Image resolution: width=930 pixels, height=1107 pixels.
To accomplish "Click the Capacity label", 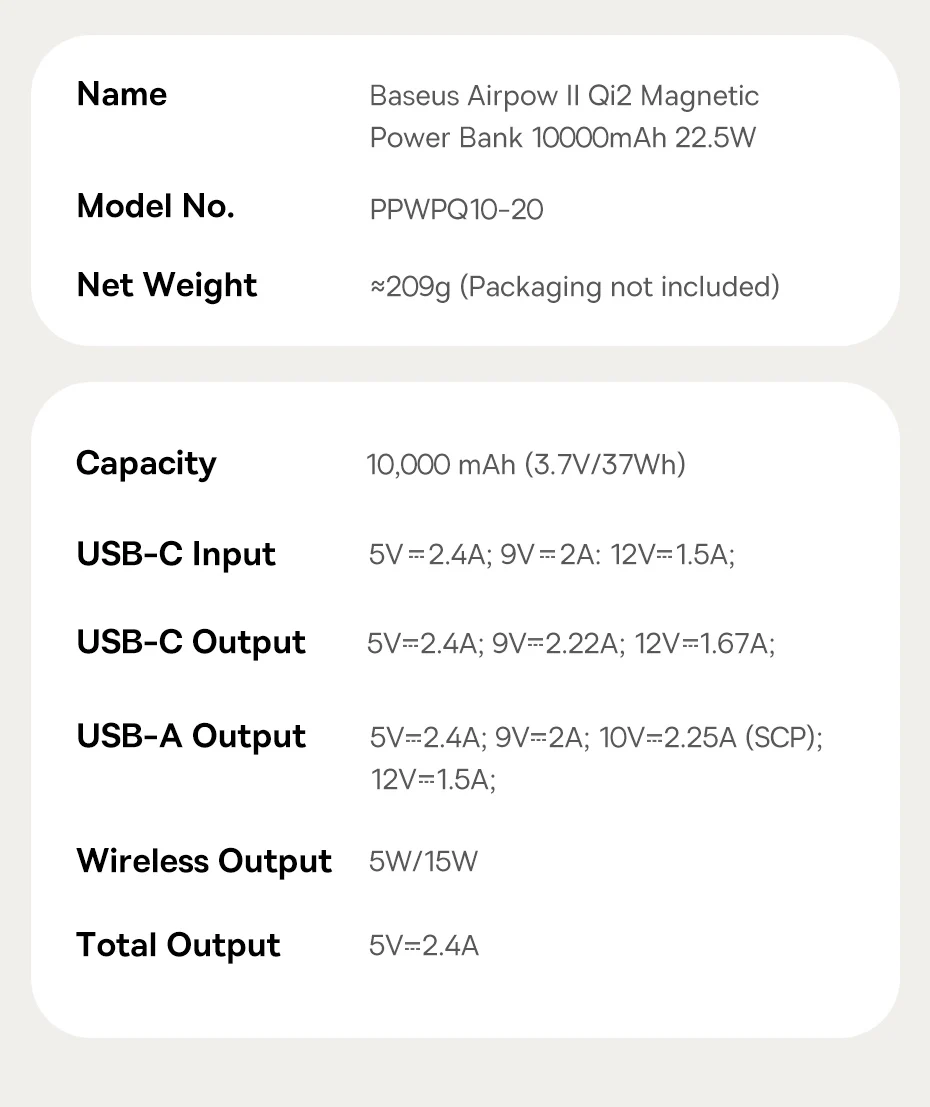I will pos(146,464).
